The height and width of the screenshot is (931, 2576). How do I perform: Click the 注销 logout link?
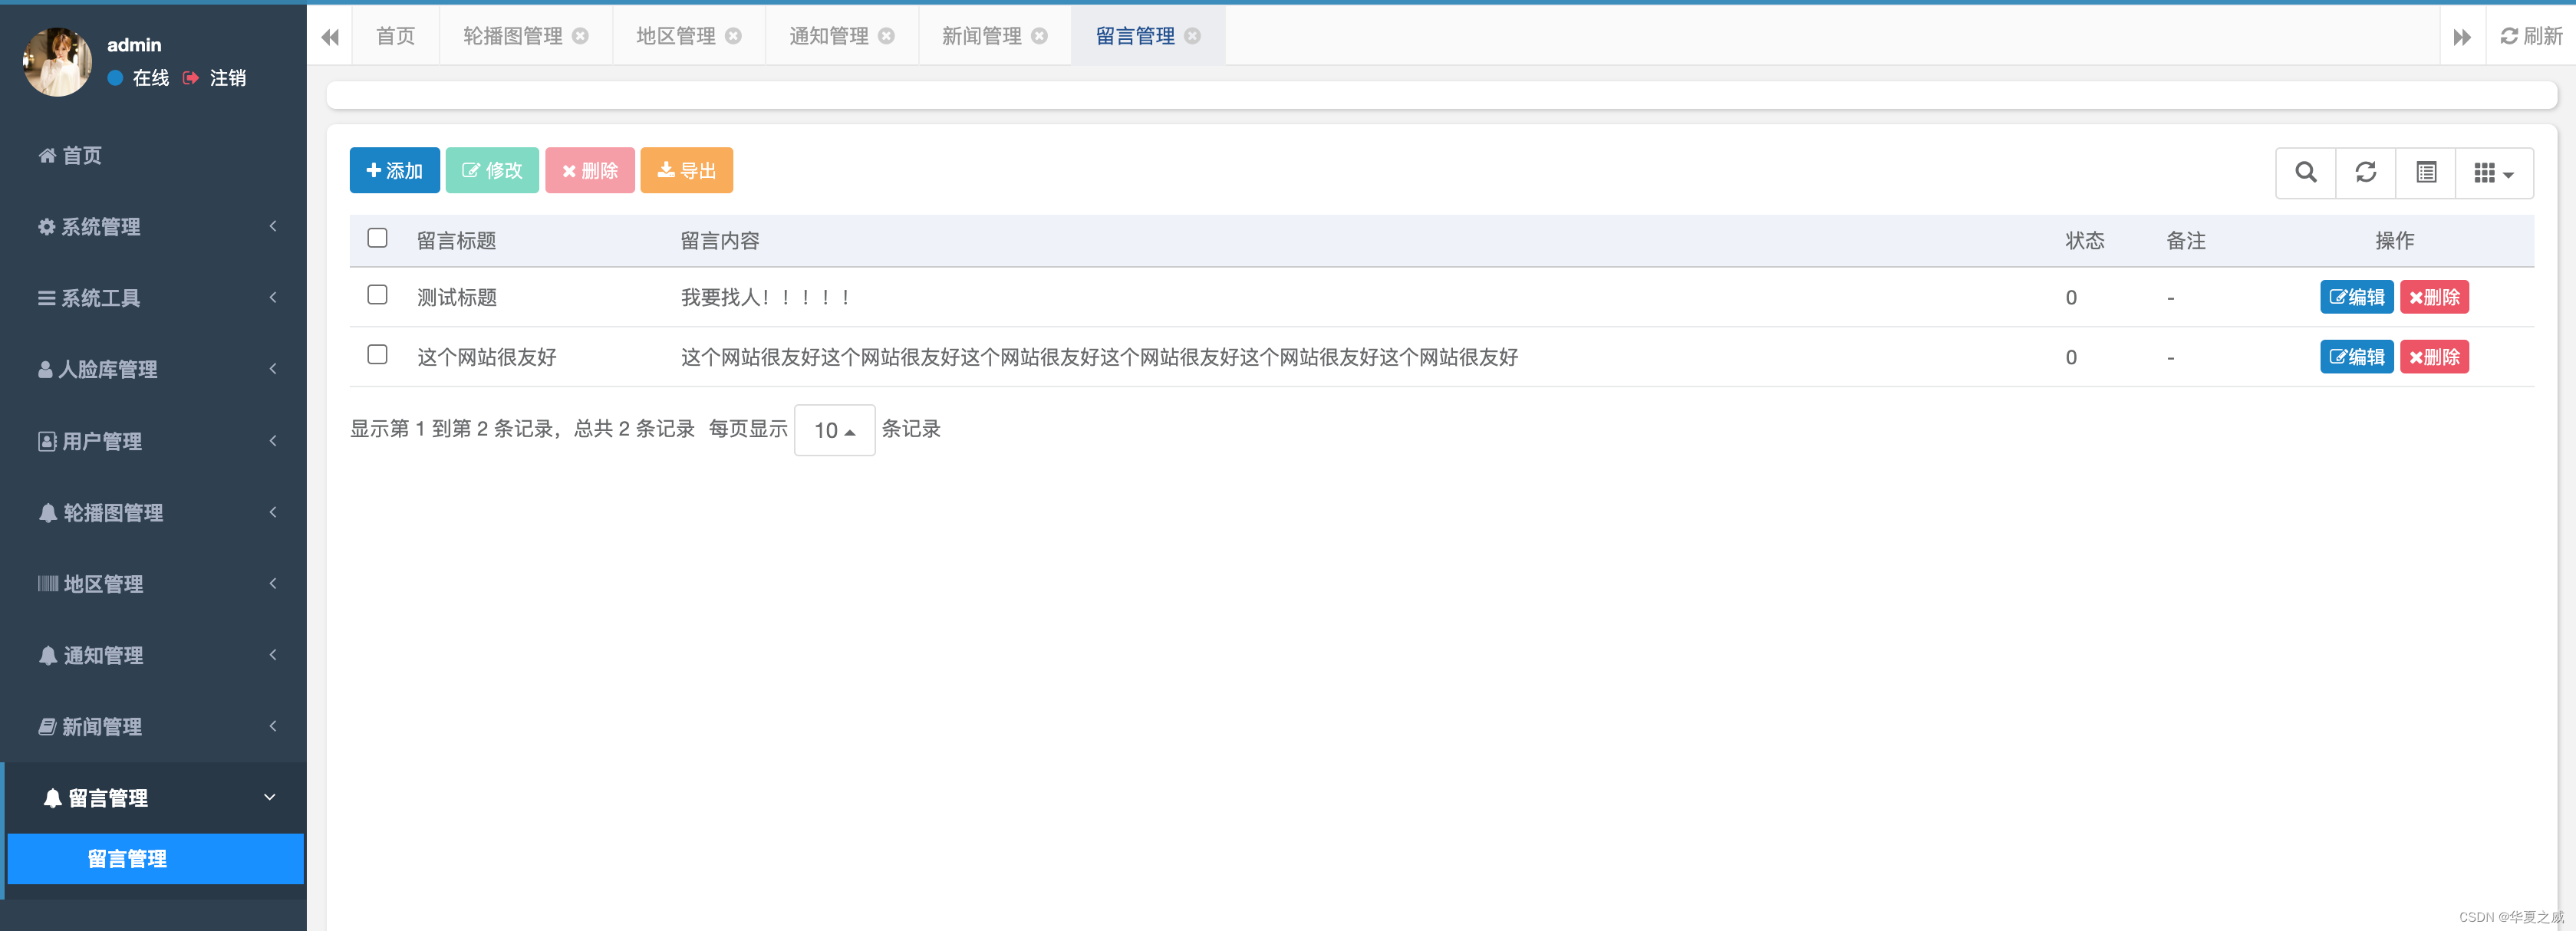(x=216, y=78)
